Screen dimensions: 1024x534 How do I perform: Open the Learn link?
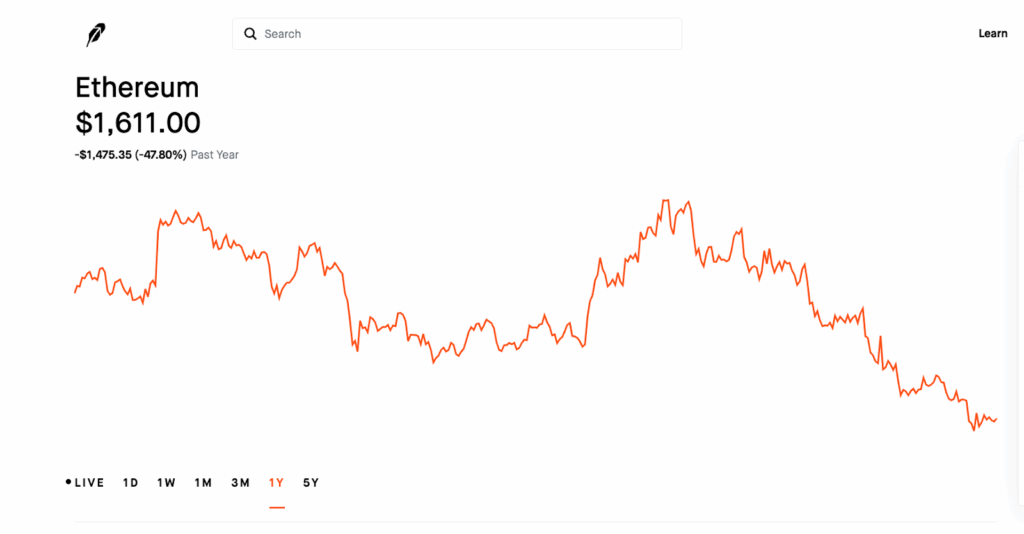click(x=992, y=34)
